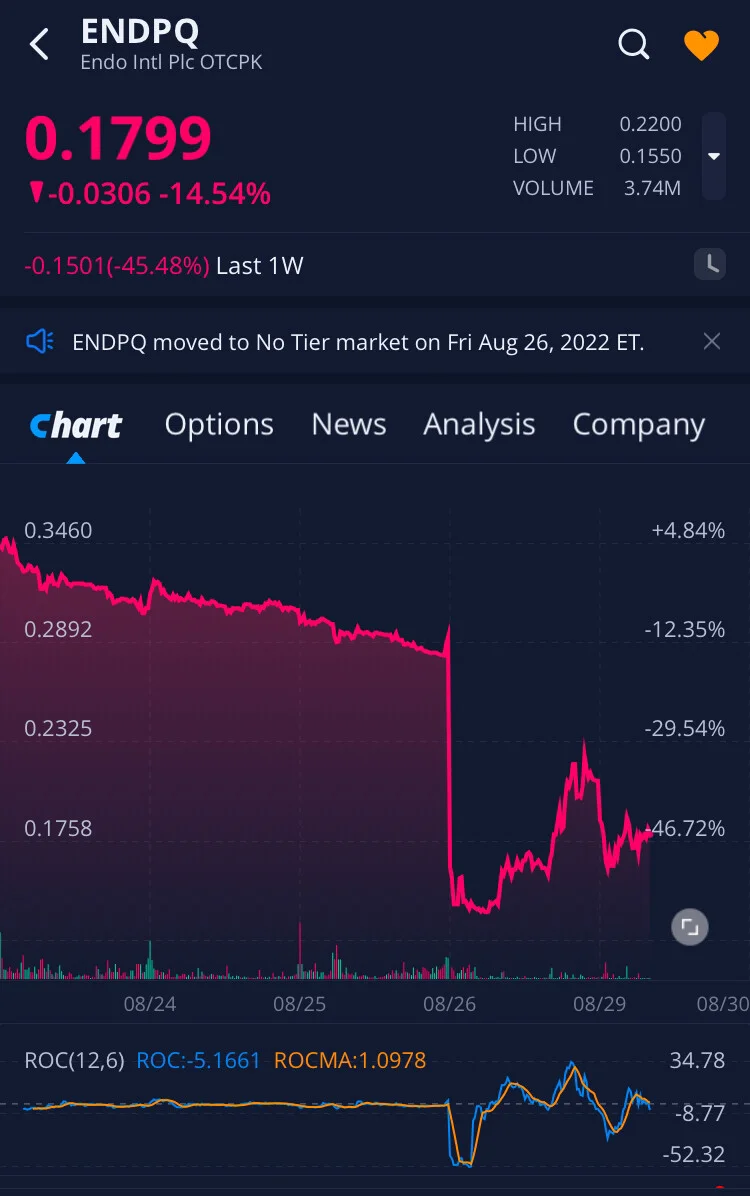The width and height of the screenshot is (750, 1196).
Task: Switch to the Options tab
Action: tap(219, 424)
